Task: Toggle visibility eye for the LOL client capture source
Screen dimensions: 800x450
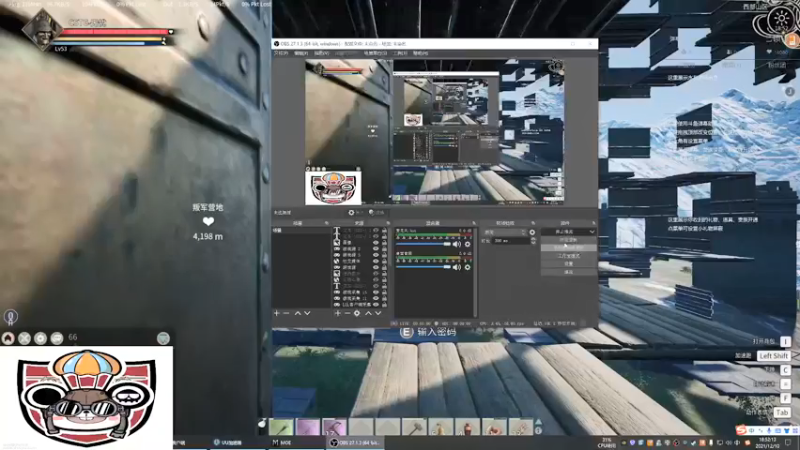Action: (x=376, y=304)
